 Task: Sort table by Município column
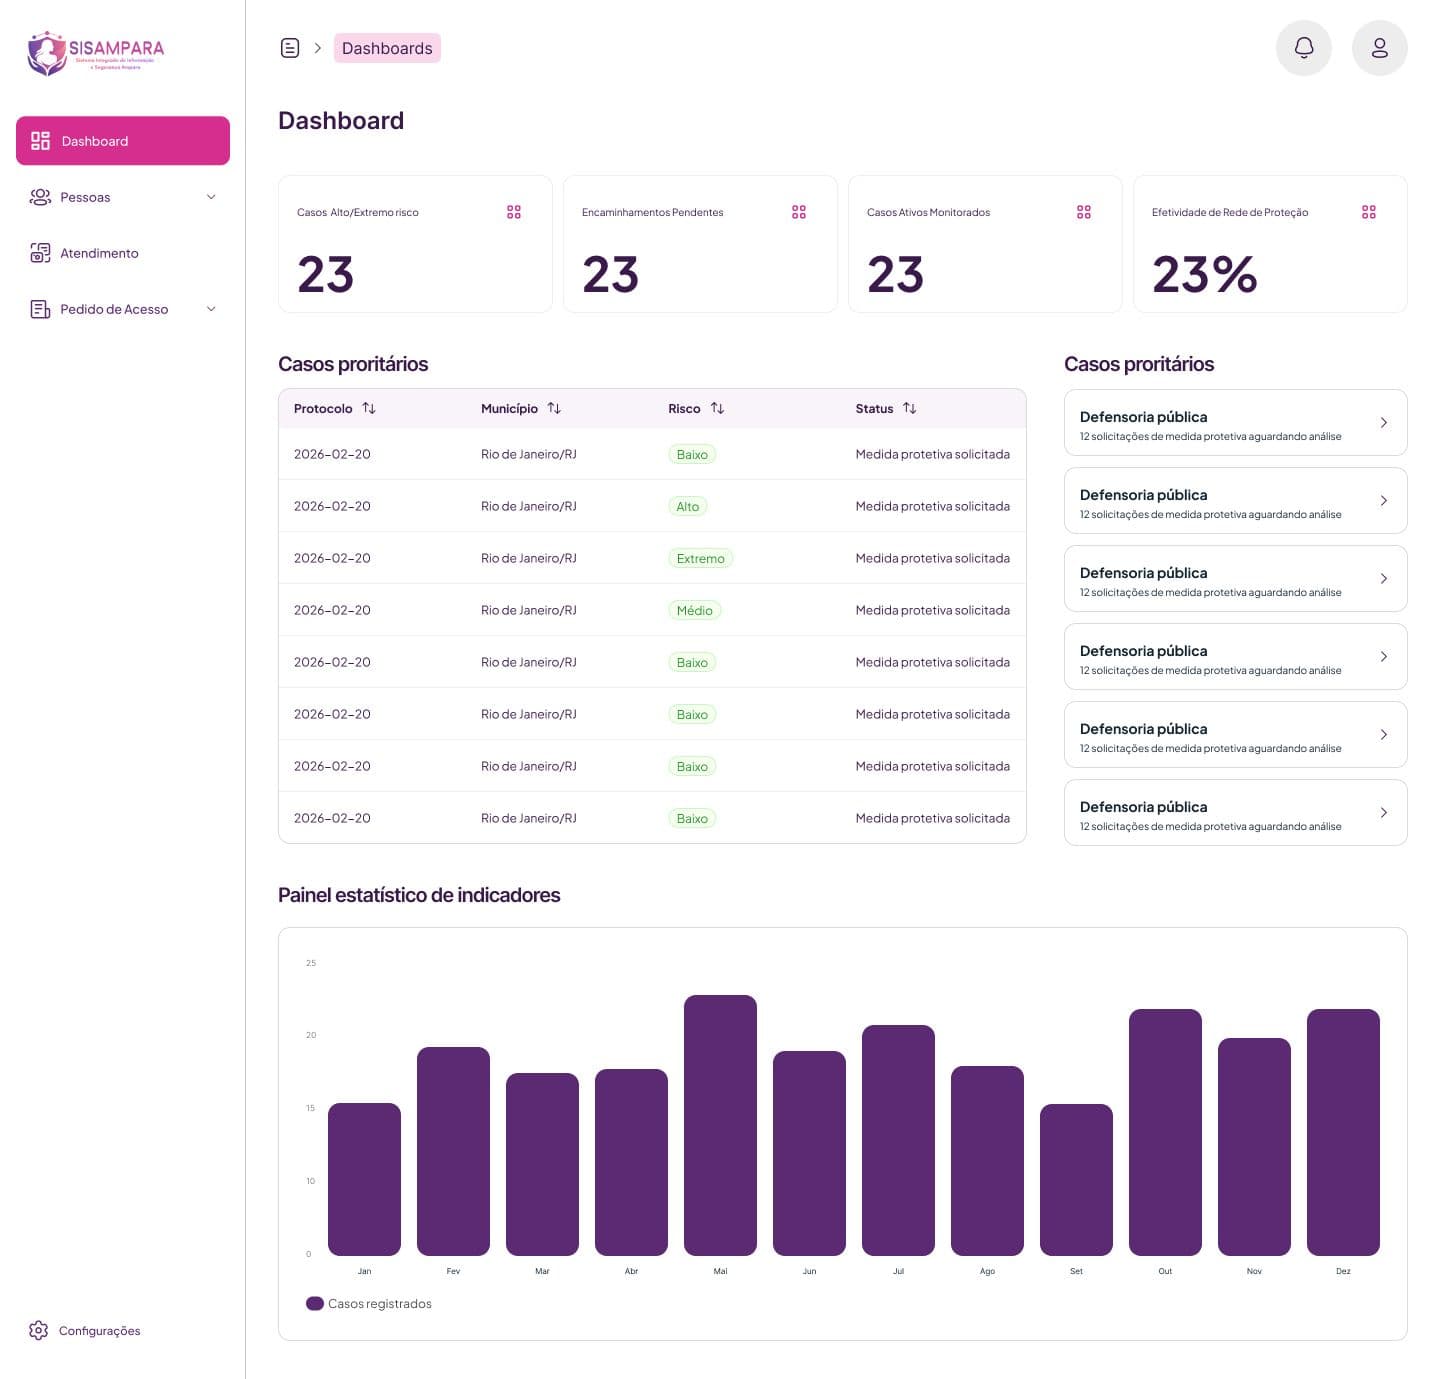(x=554, y=408)
